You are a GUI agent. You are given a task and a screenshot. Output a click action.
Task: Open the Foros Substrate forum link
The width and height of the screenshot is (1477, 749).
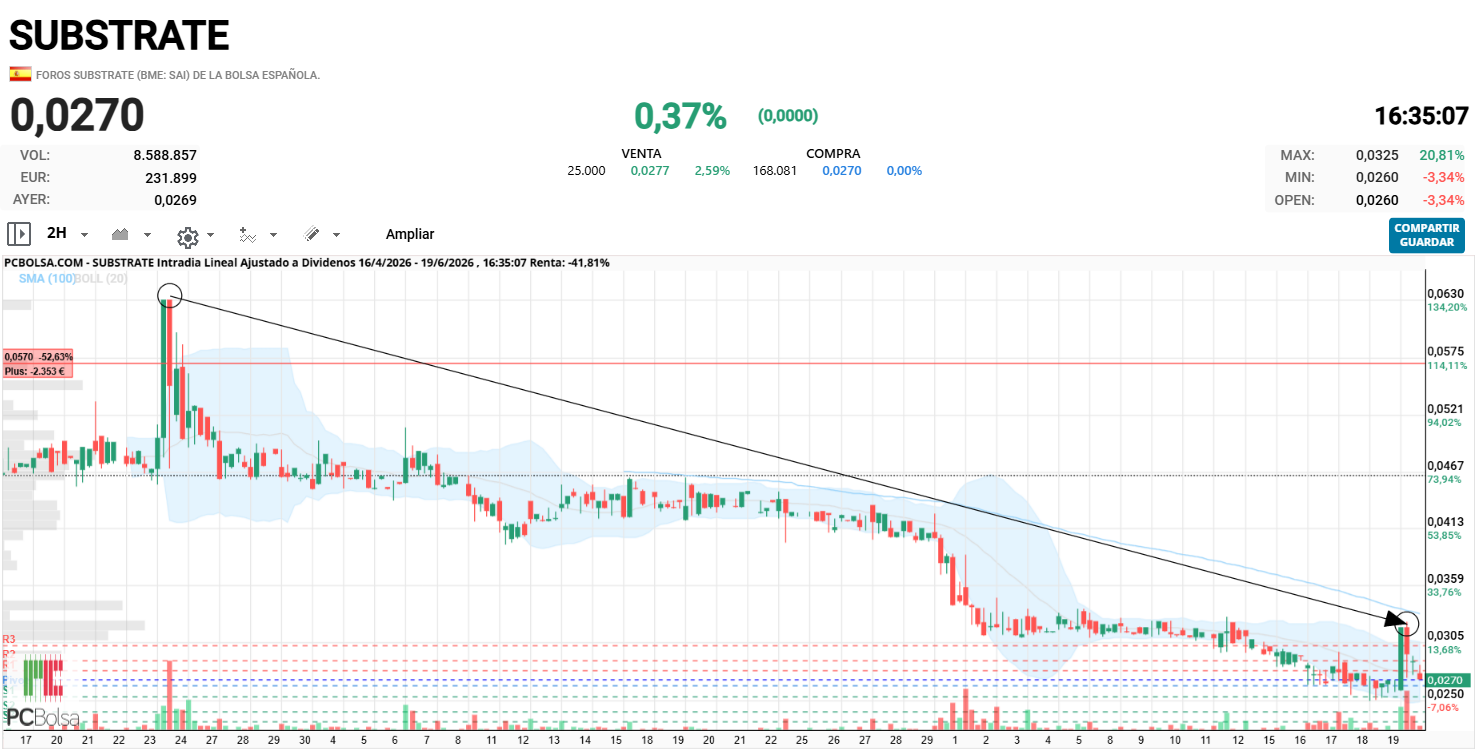(x=178, y=75)
